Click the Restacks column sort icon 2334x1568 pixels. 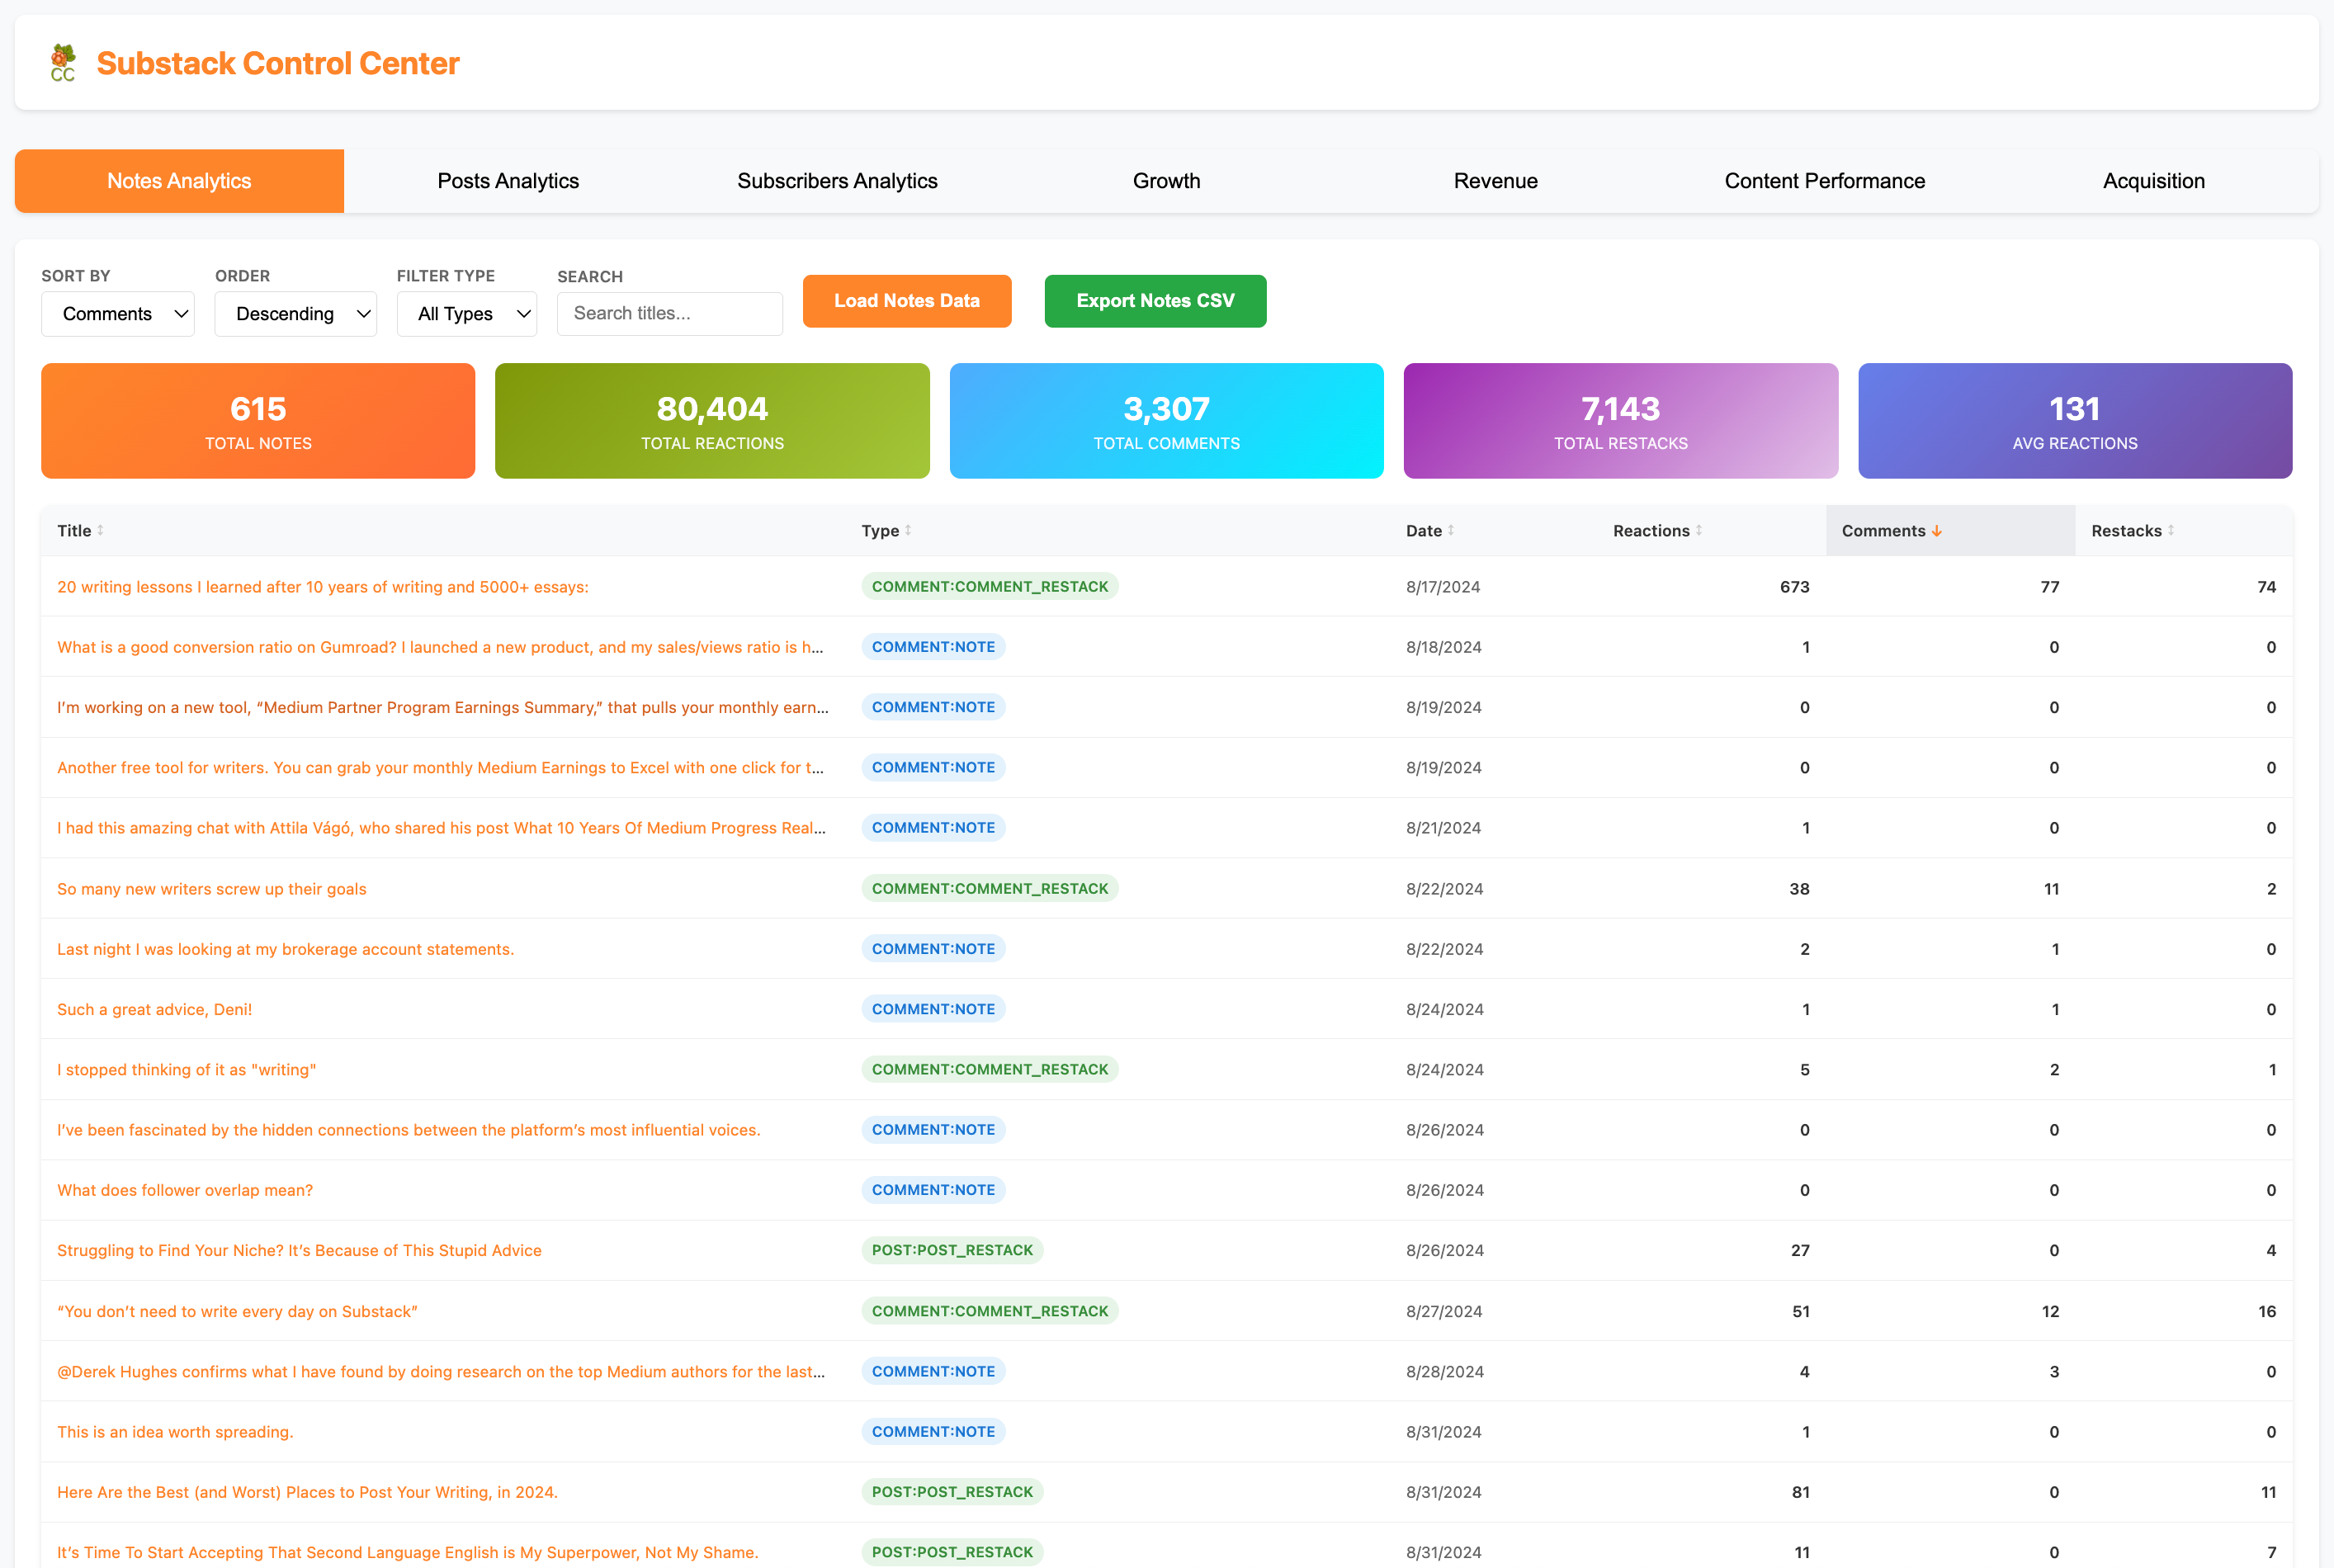coord(2171,531)
